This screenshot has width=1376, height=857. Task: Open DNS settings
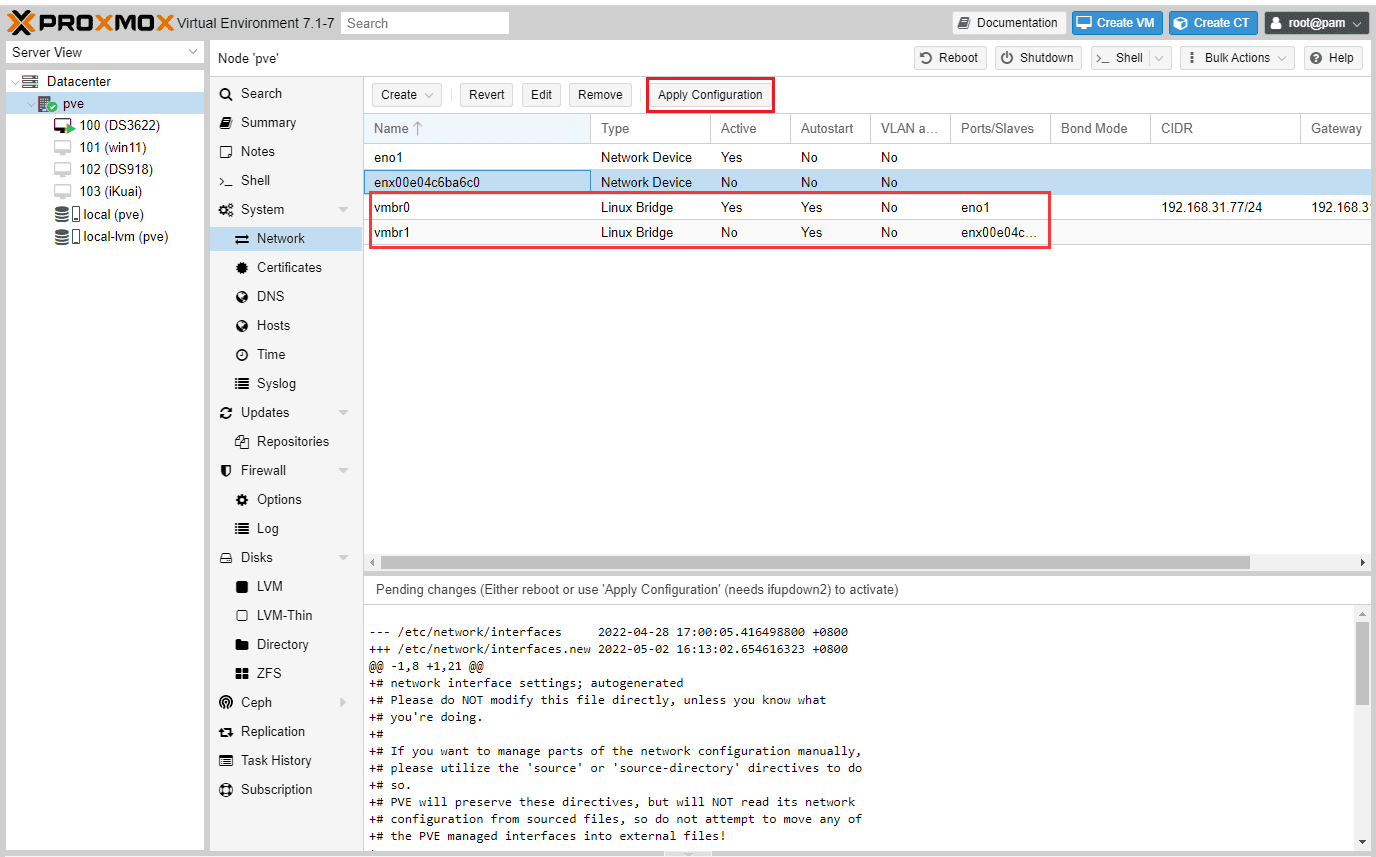pos(285,296)
